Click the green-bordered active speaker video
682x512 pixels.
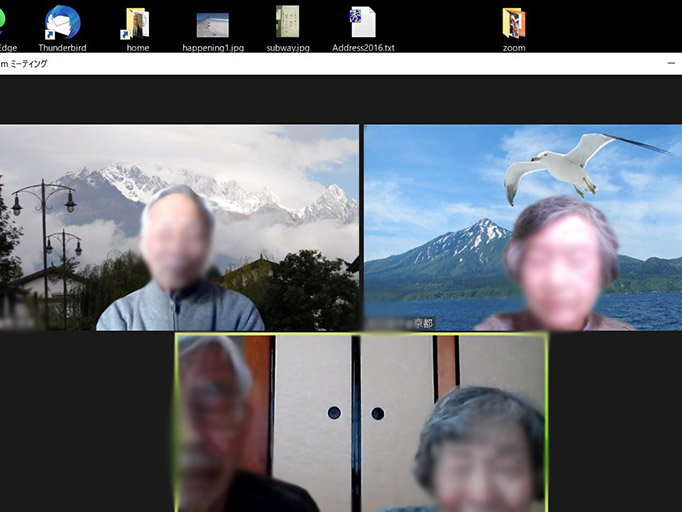coord(362,422)
